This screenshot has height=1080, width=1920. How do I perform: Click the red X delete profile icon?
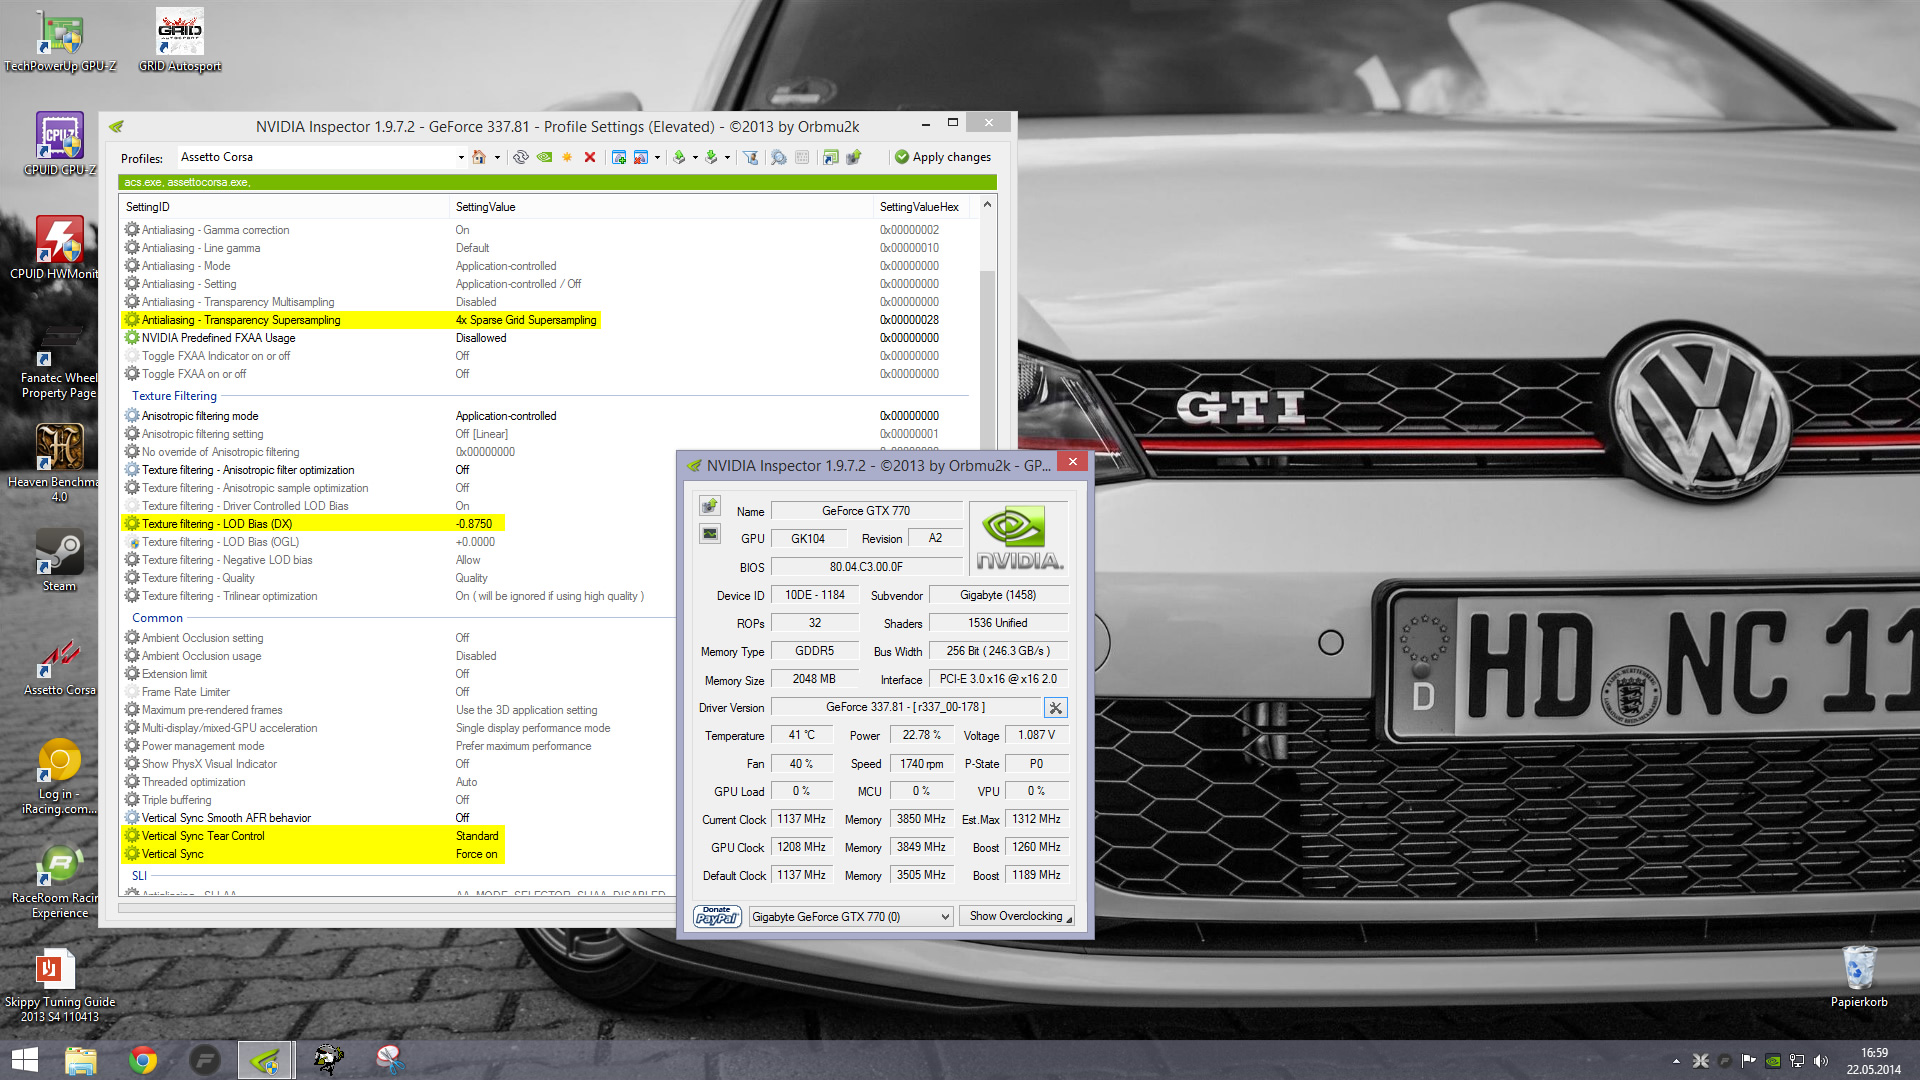(x=590, y=157)
